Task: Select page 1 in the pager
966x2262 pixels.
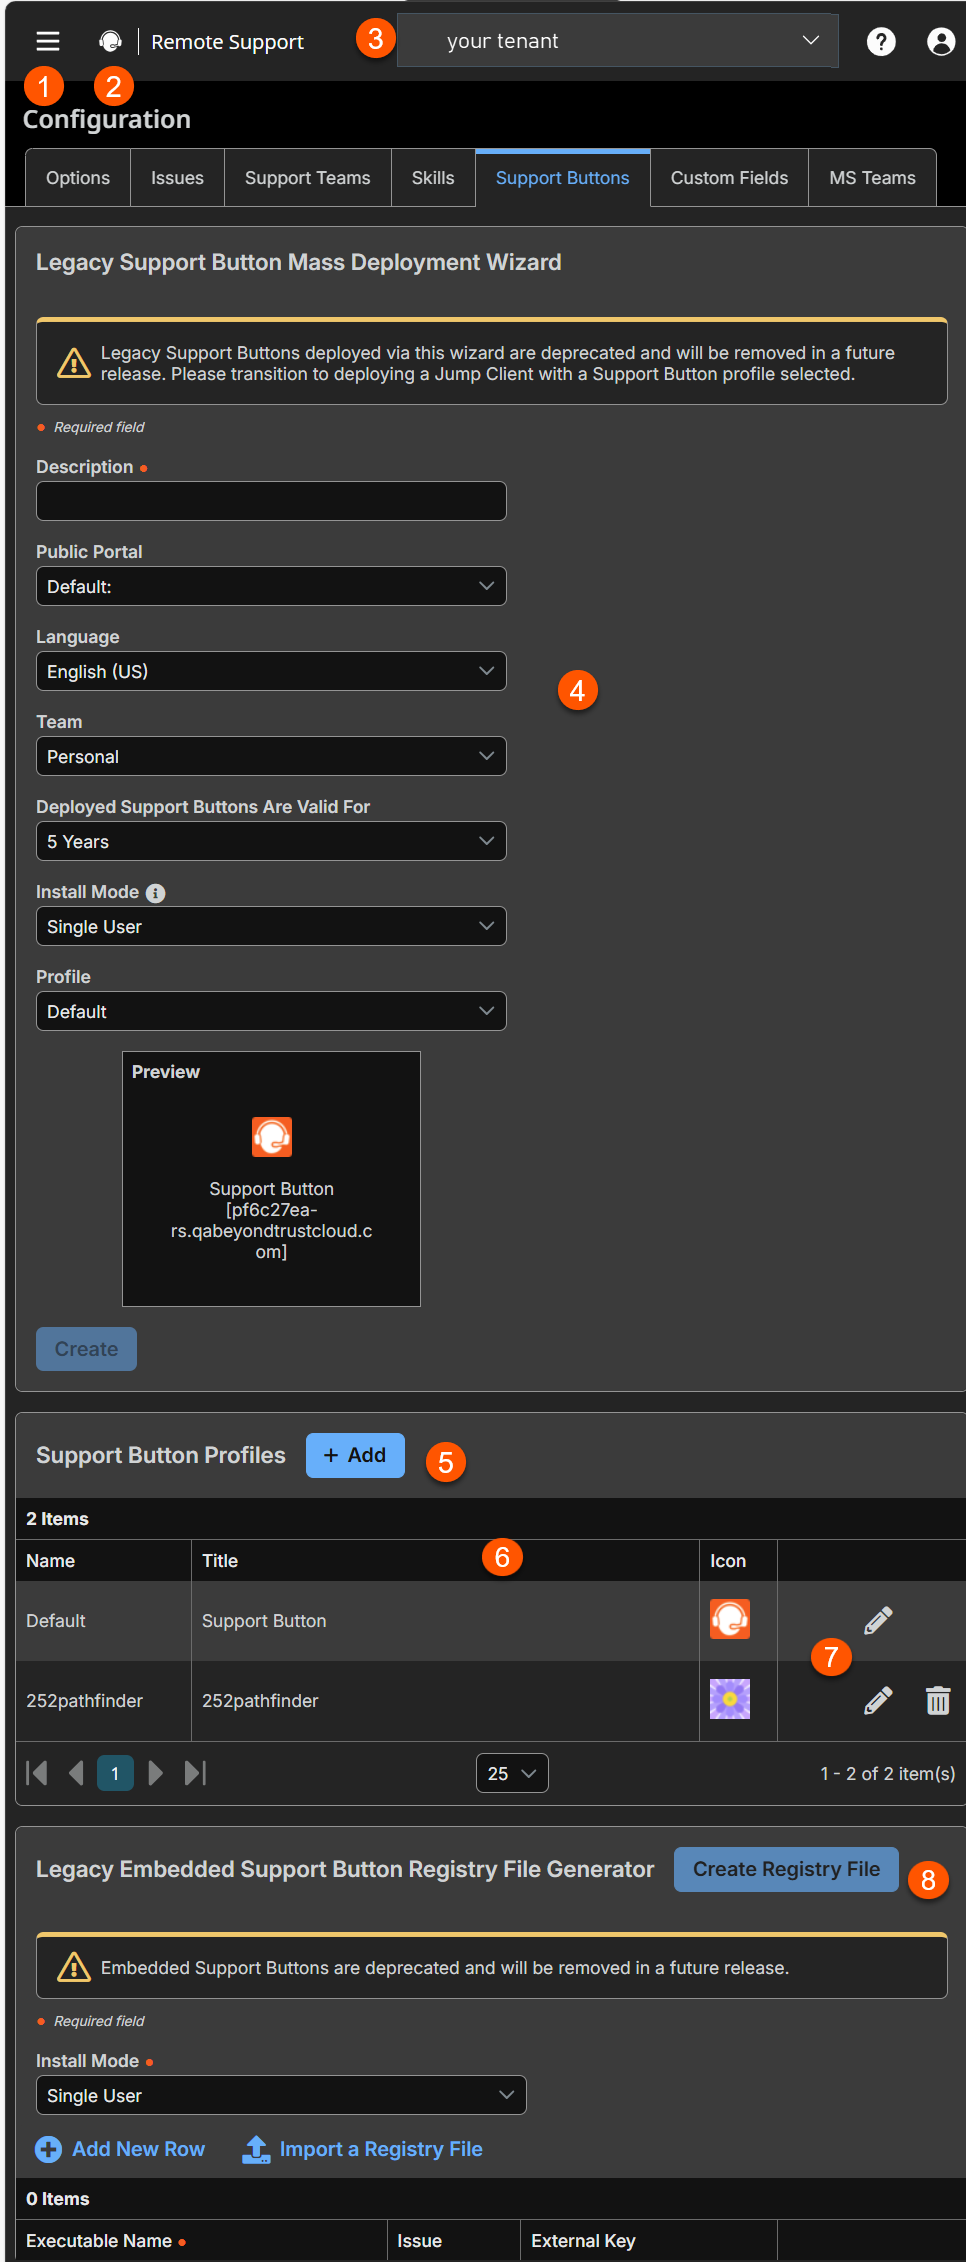Action: (x=115, y=1773)
